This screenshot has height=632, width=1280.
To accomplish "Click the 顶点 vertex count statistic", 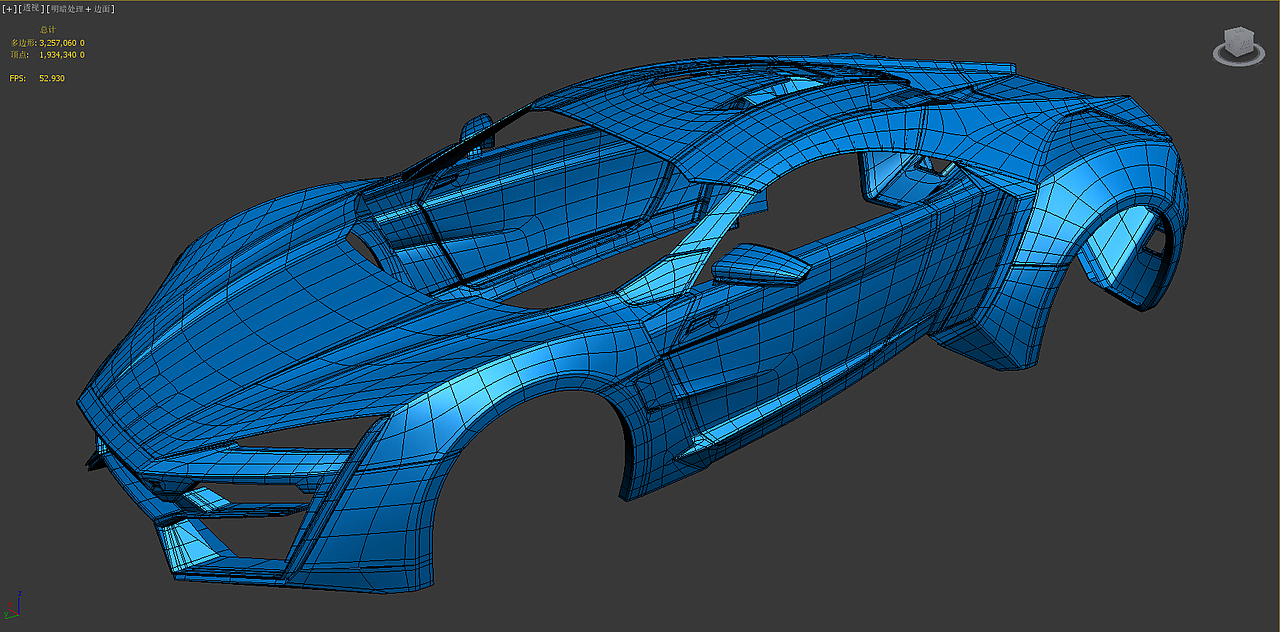I will (x=47, y=54).
